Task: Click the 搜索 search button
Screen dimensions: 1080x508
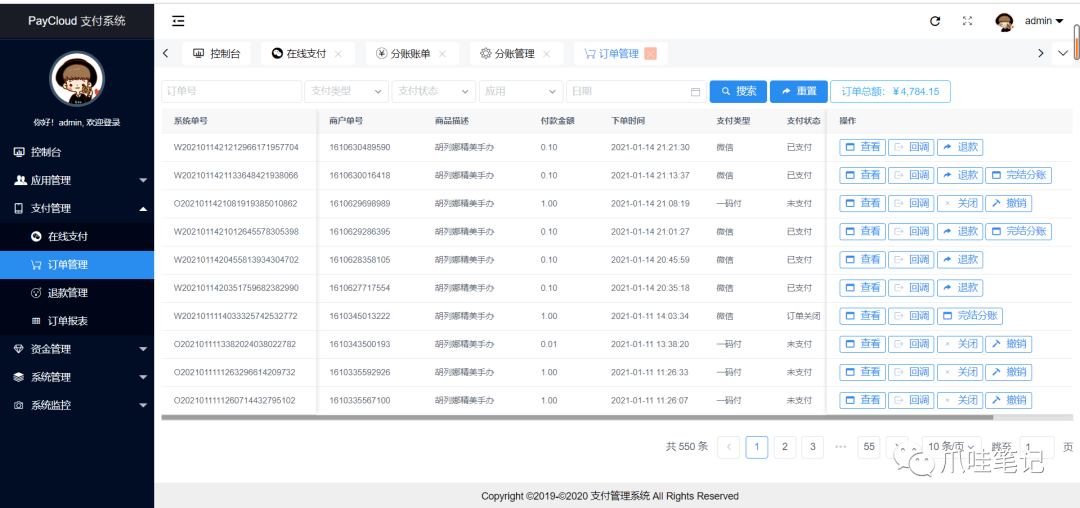Action: (738, 91)
